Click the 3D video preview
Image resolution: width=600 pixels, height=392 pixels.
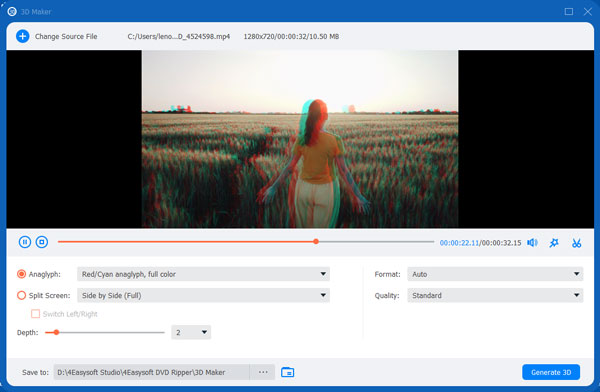pyautogui.click(x=300, y=139)
